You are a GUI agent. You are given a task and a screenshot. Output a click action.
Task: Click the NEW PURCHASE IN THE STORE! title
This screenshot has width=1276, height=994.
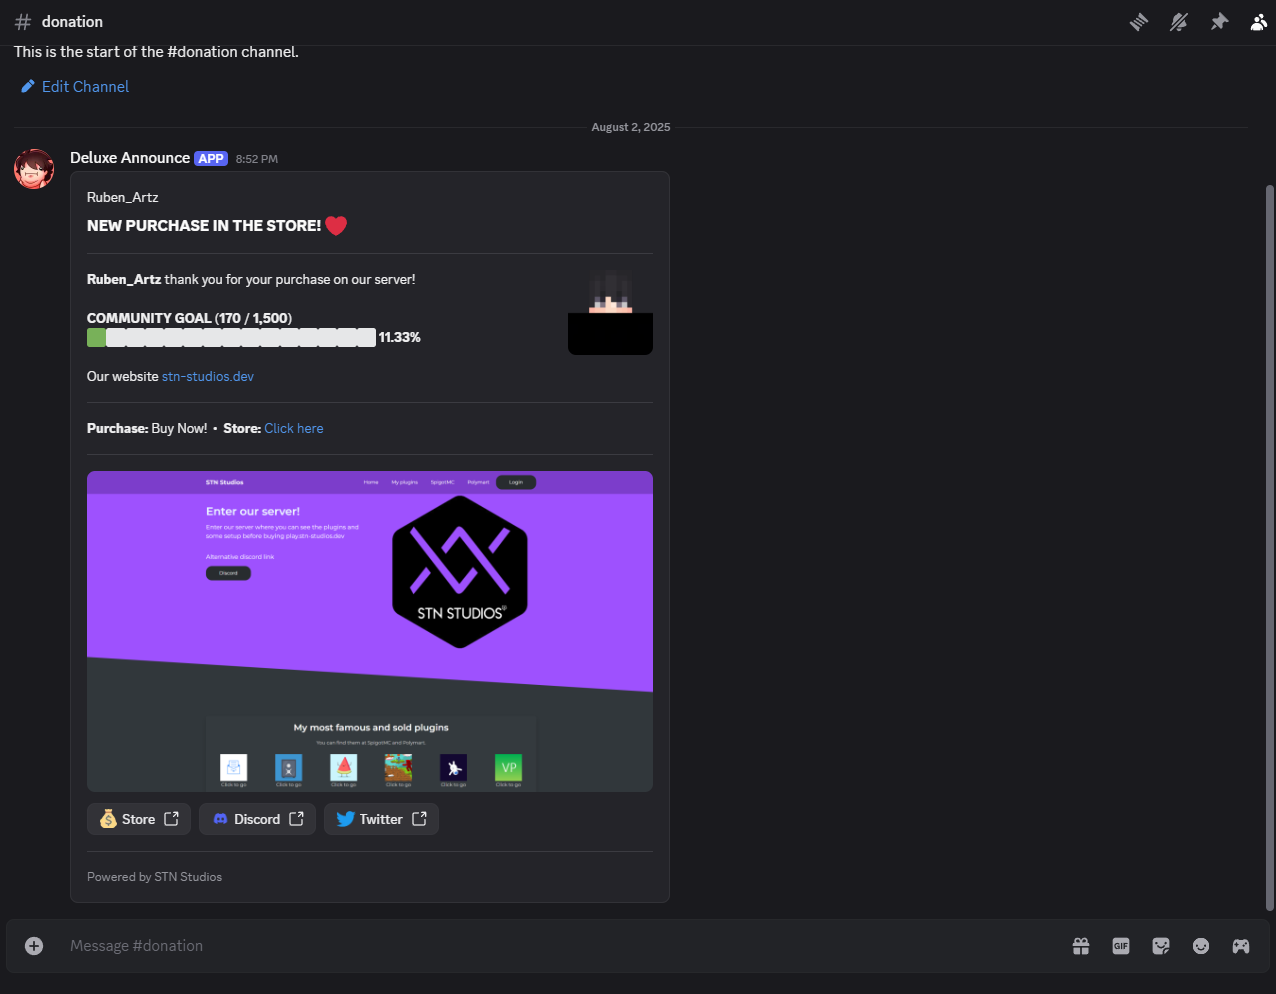[204, 226]
